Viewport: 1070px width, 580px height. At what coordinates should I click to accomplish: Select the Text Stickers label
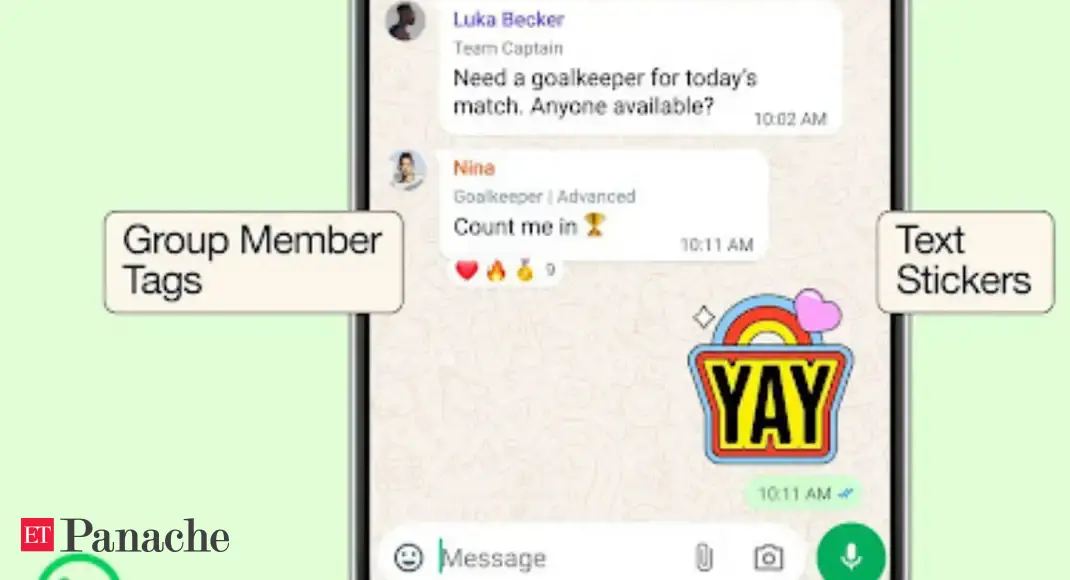[965, 262]
